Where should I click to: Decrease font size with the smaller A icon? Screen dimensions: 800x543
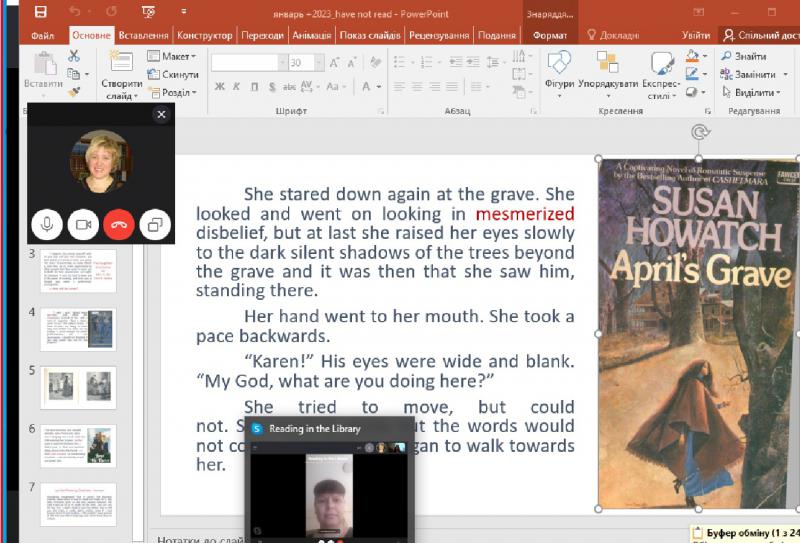[352, 63]
